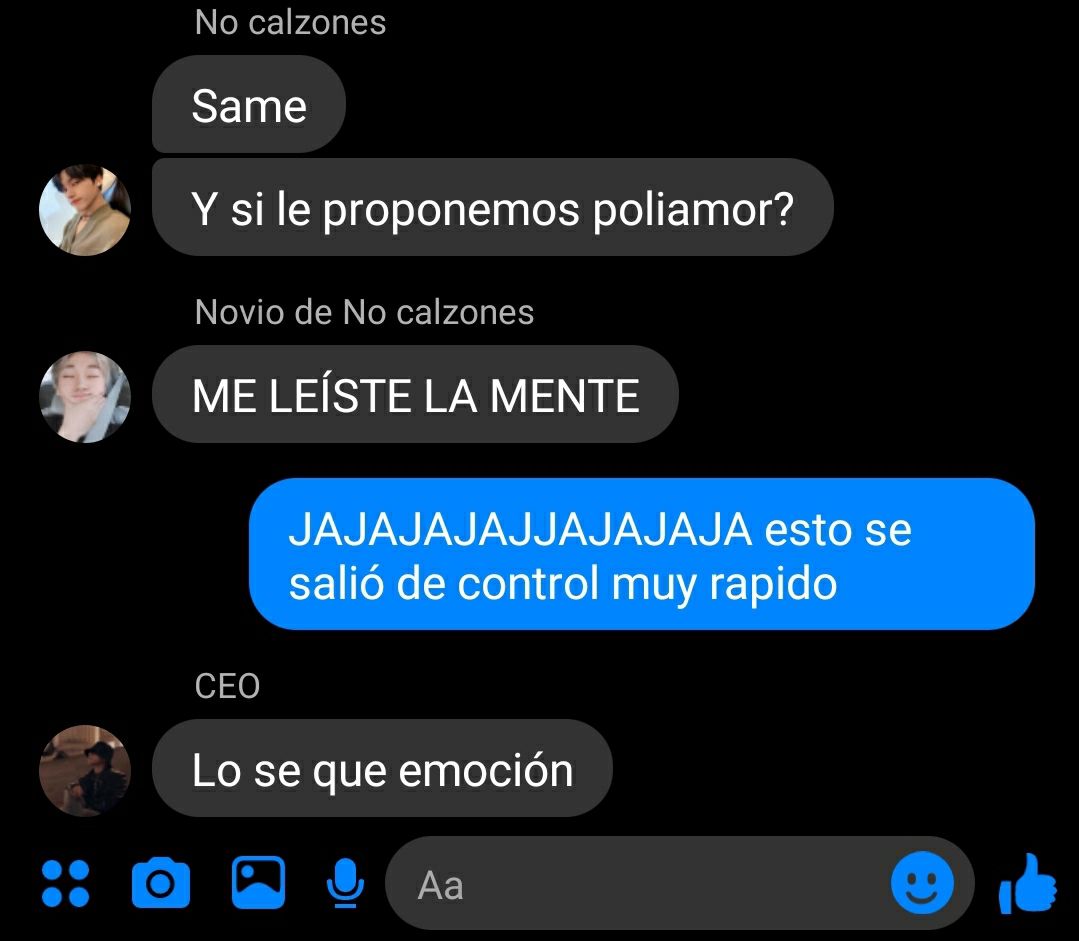Open the photo gallery picker icon
Screen dimensions: 1079x941
258,882
